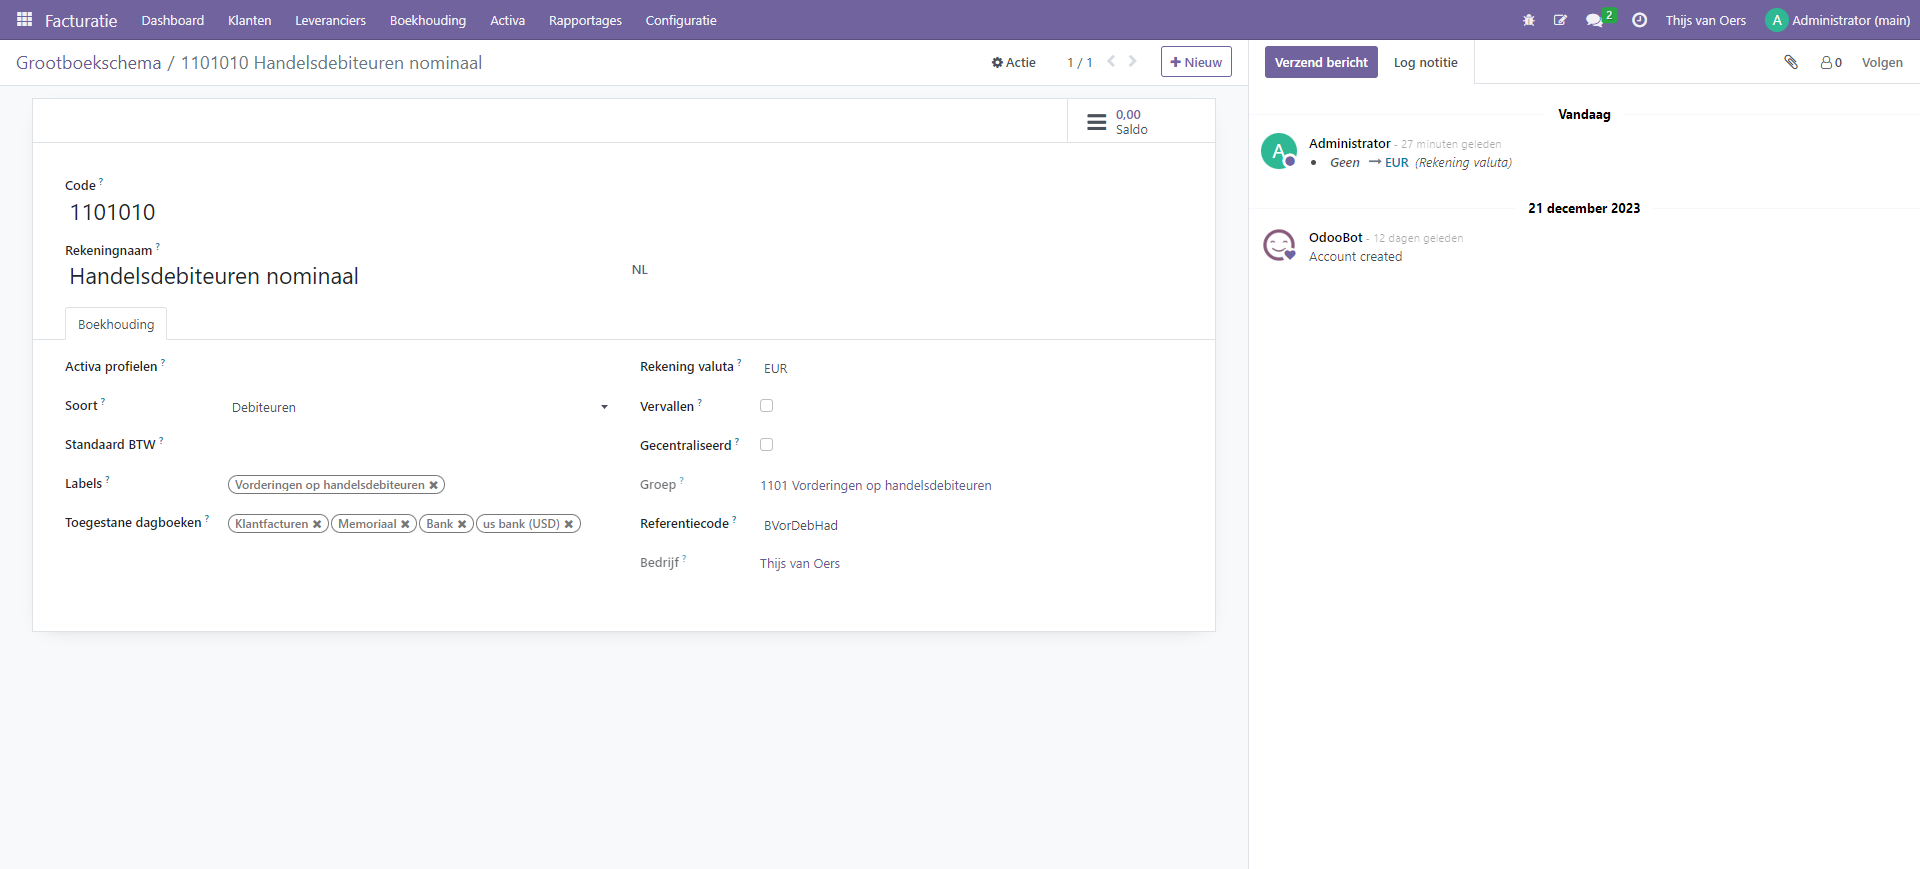This screenshot has width=1920, height=869.
Task: Open the Configuratie menu
Action: pos(680,20)
